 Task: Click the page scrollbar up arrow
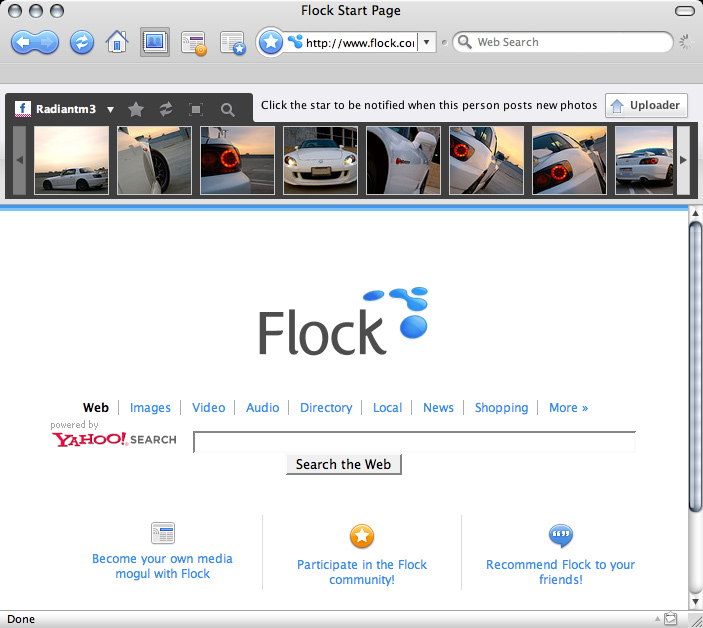(695, 213)
